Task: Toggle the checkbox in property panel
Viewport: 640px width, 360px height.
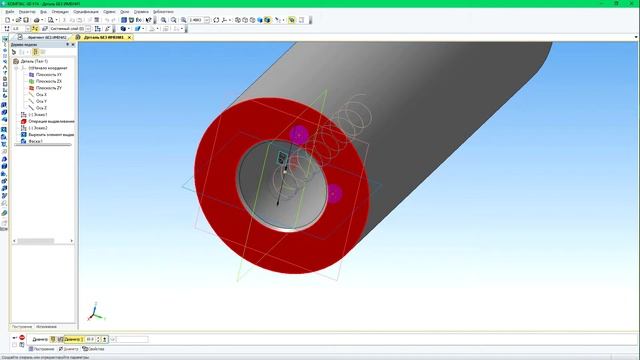Action: (15, 345)
